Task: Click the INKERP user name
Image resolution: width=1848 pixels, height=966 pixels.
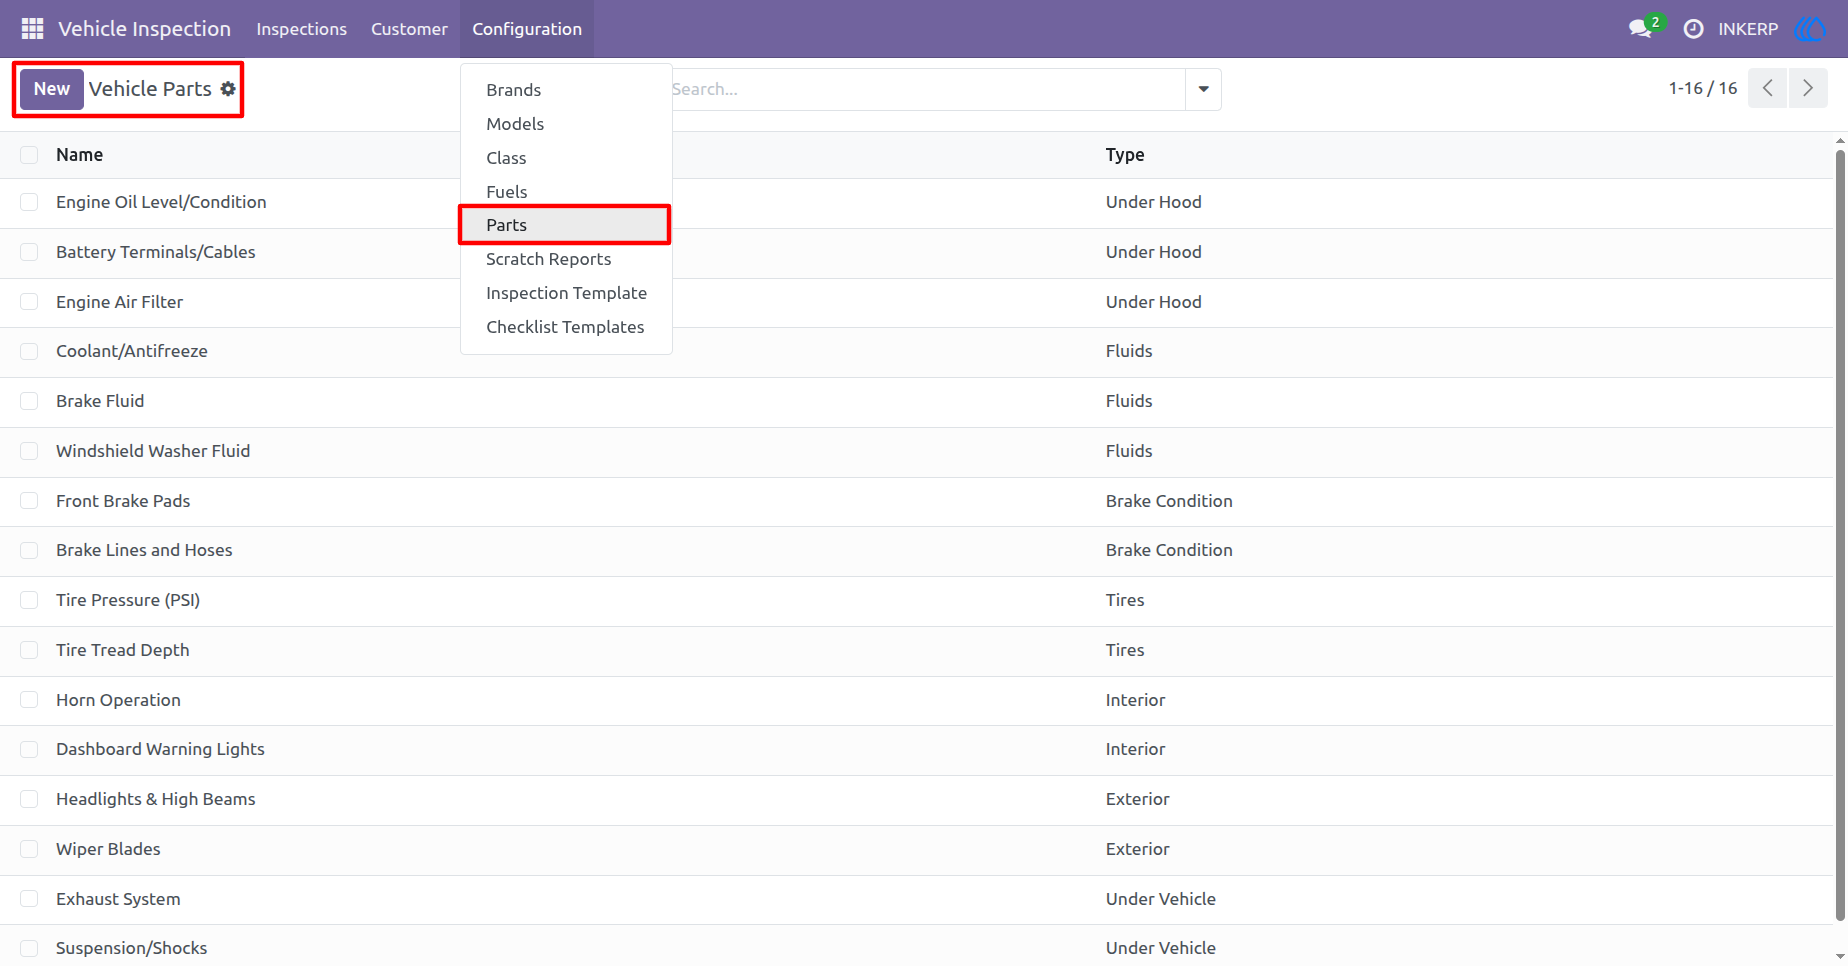Action: pyautogui.click(x=1748, y=29)
